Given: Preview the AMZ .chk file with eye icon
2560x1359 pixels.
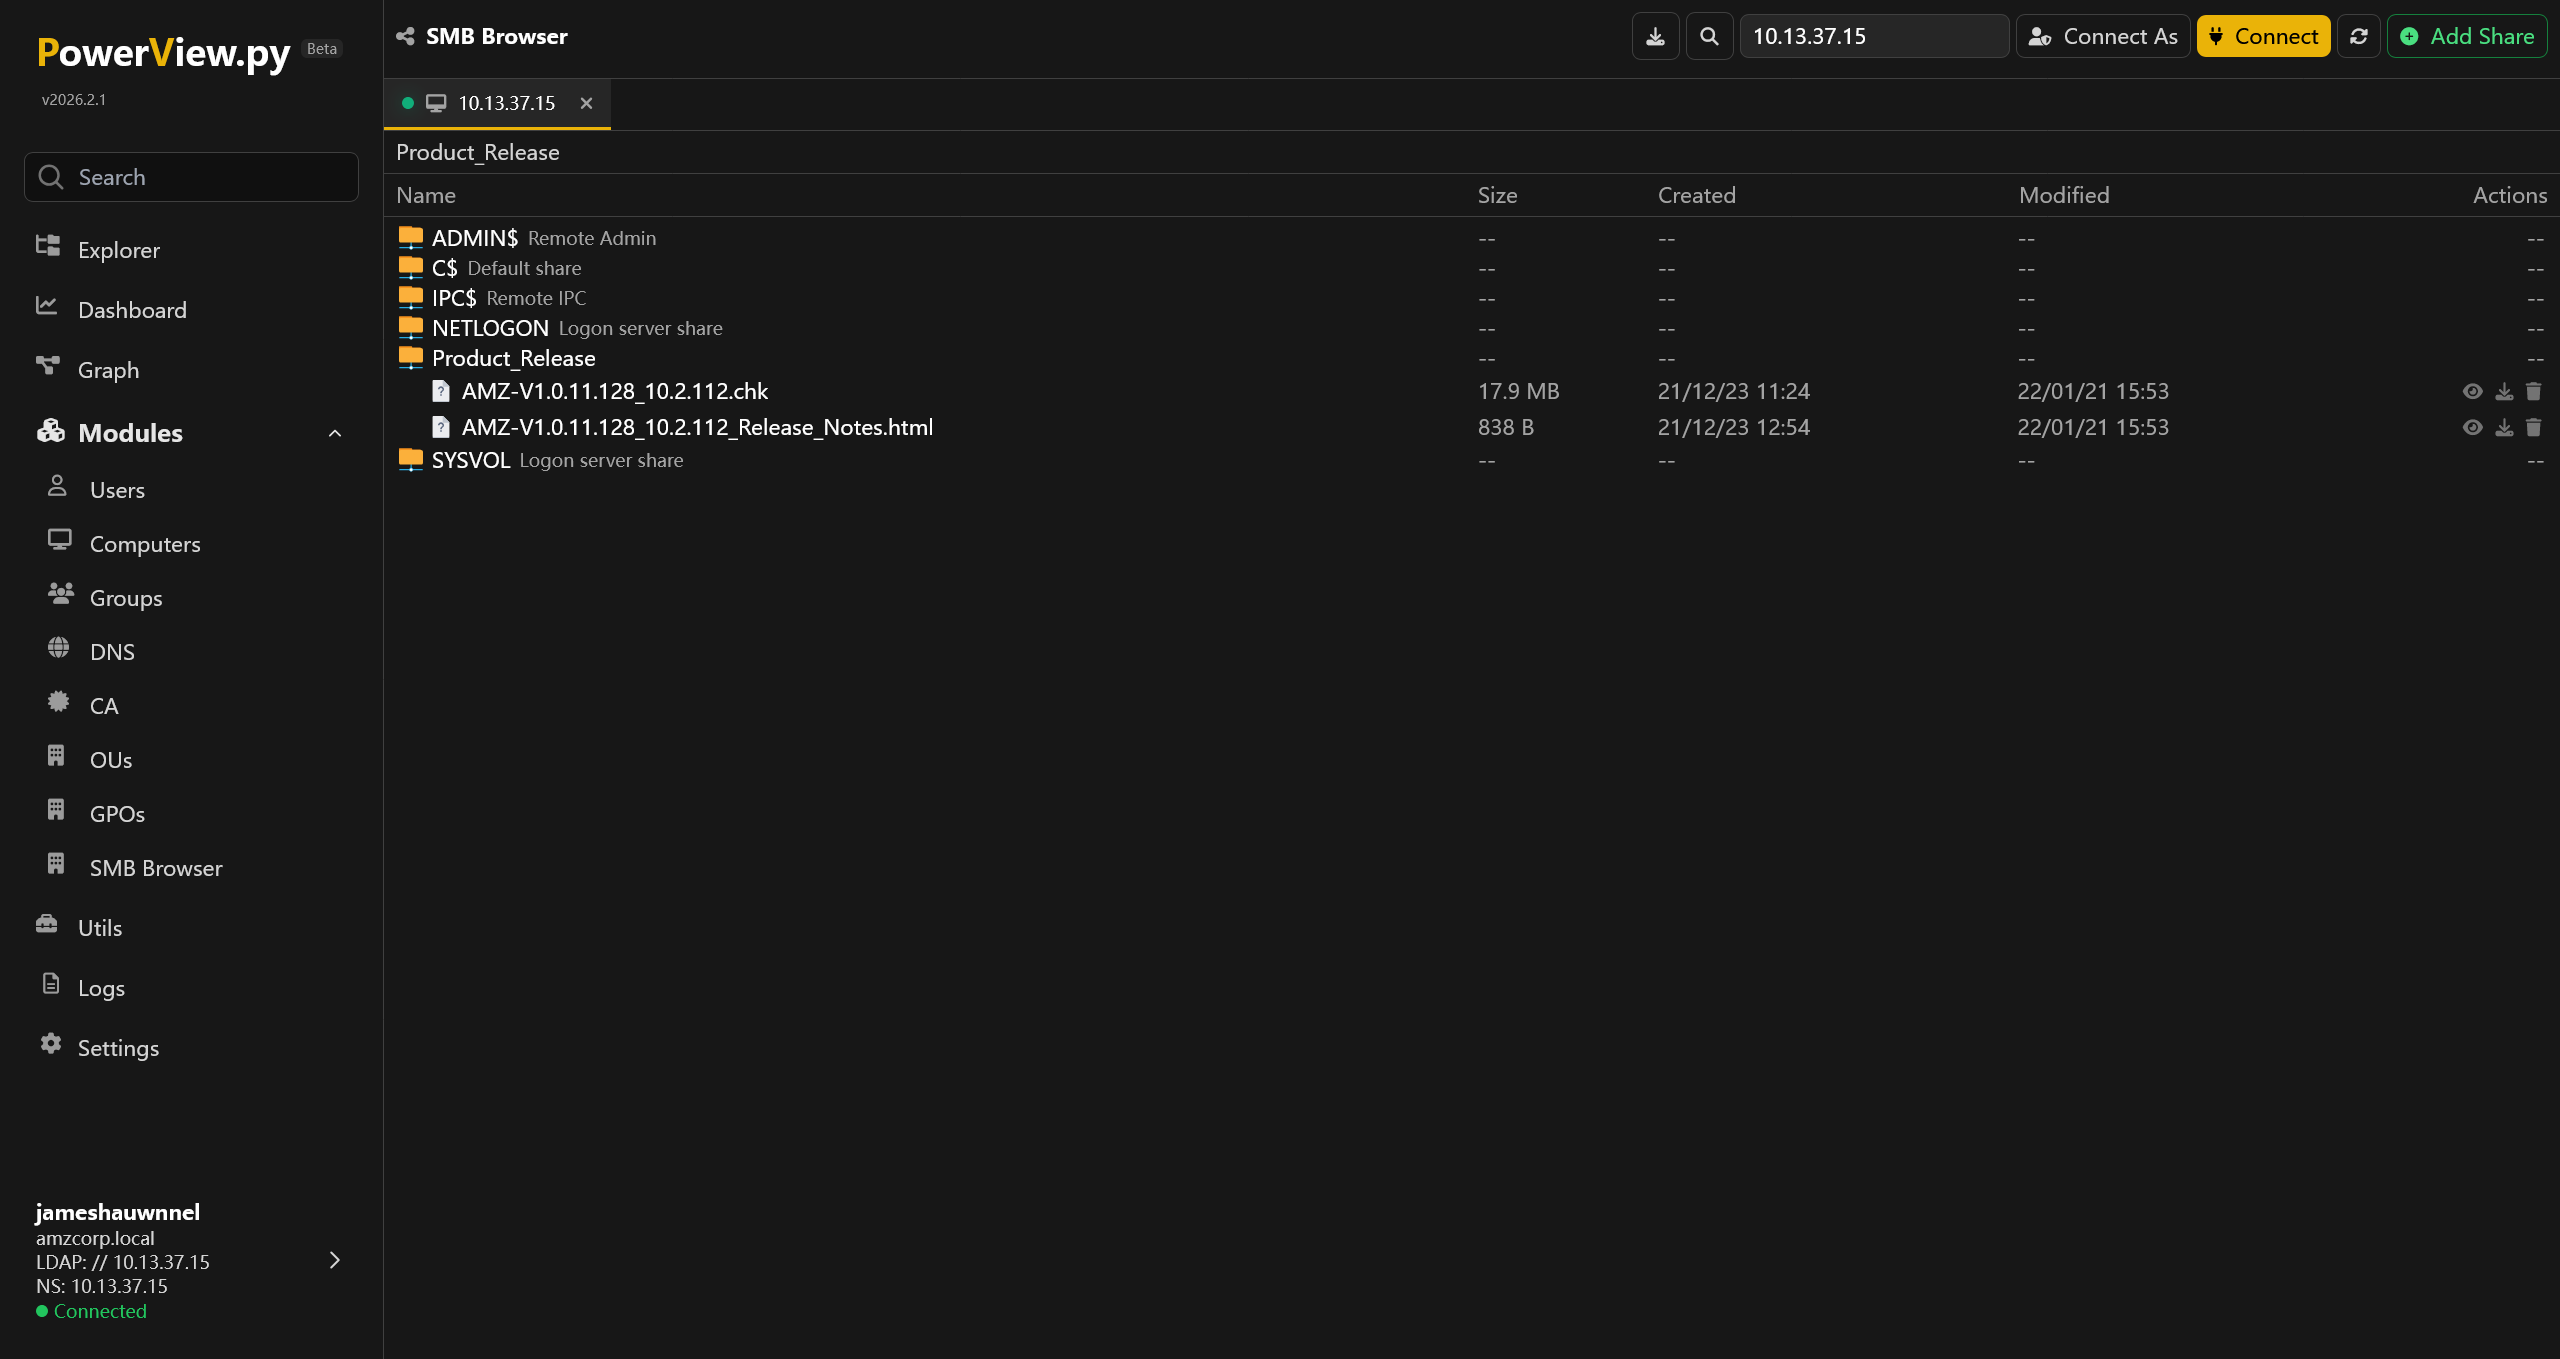Looking at the screenshot, I should pyautogui.click(x=2472, y=392).
